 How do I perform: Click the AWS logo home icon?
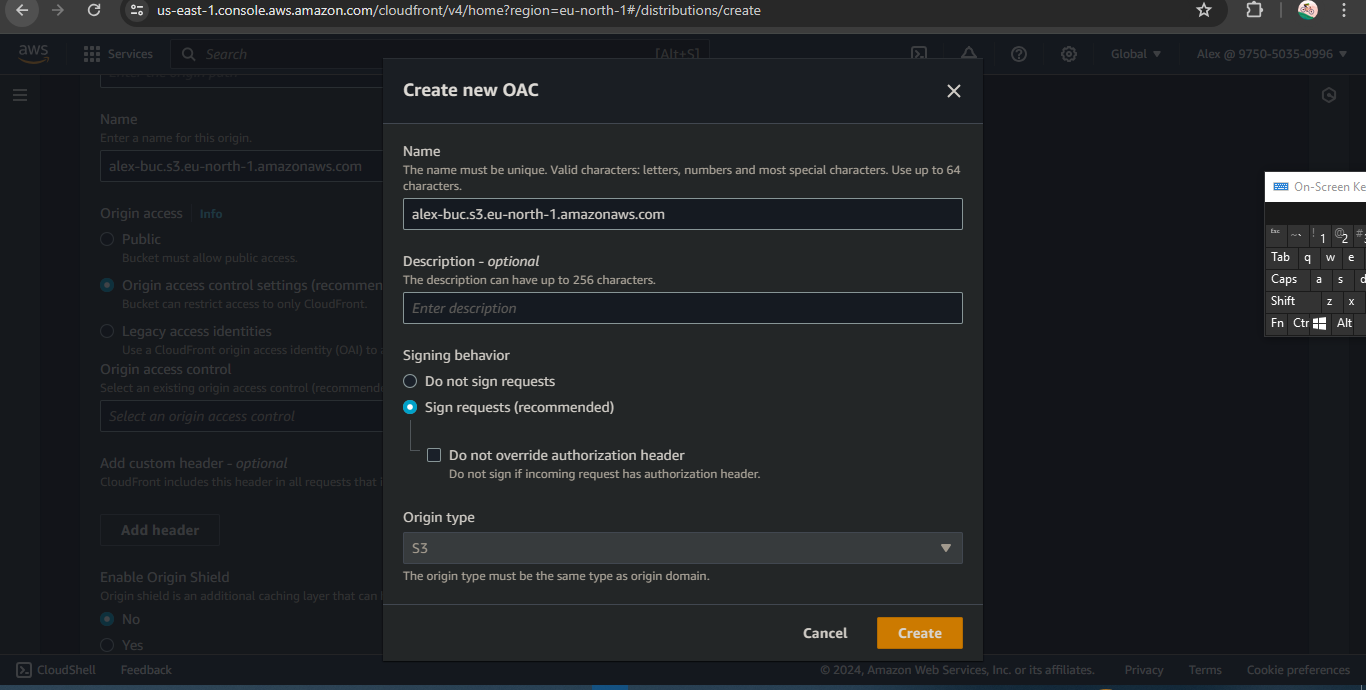33,54
